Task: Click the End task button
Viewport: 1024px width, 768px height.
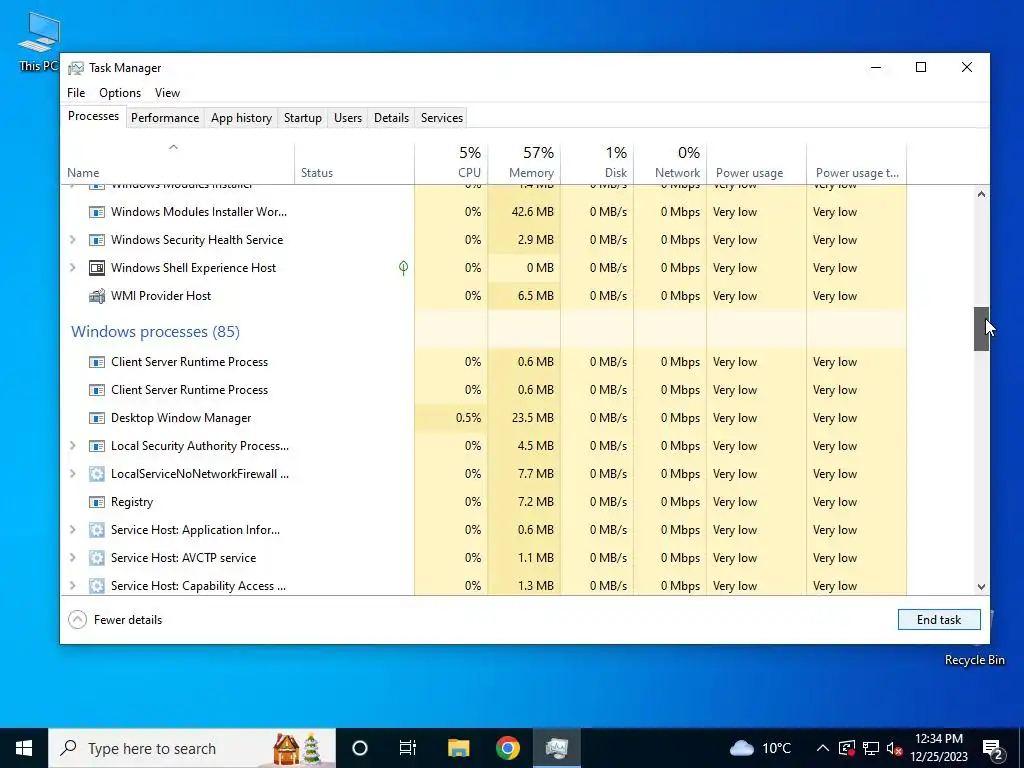Action: pos(939,620)
